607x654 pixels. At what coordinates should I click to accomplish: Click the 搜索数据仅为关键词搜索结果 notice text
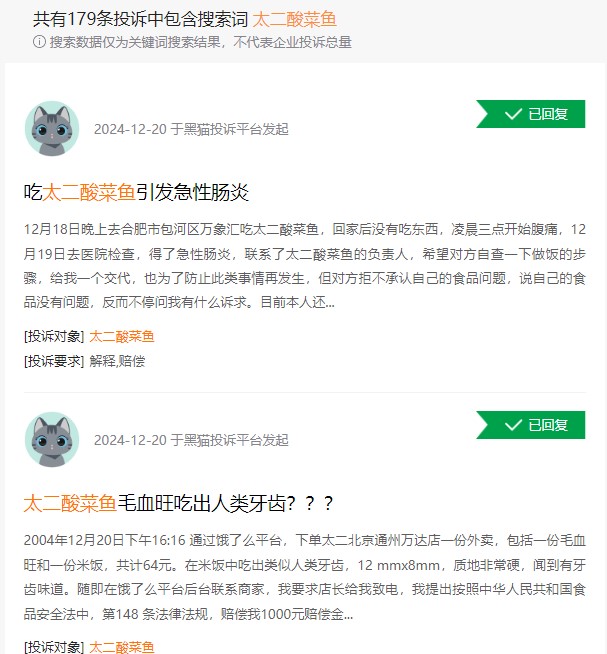(201, 42)
